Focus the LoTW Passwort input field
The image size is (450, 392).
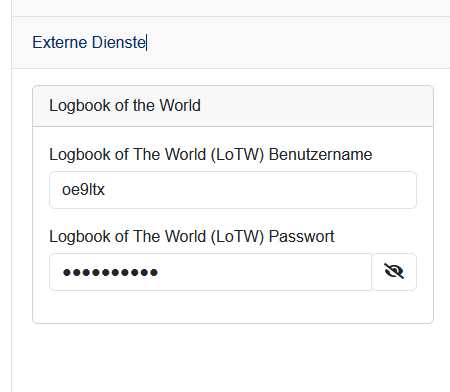pos(210,272)
